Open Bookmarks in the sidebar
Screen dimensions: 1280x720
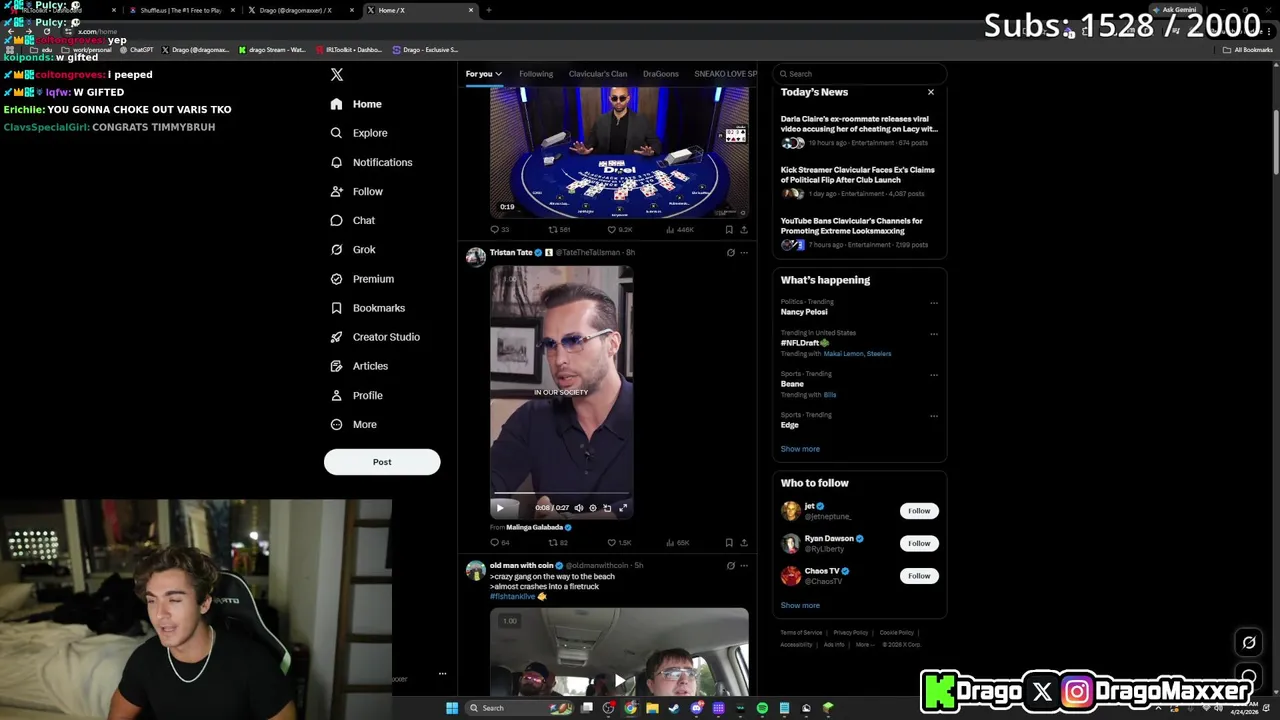click(367, 308)
